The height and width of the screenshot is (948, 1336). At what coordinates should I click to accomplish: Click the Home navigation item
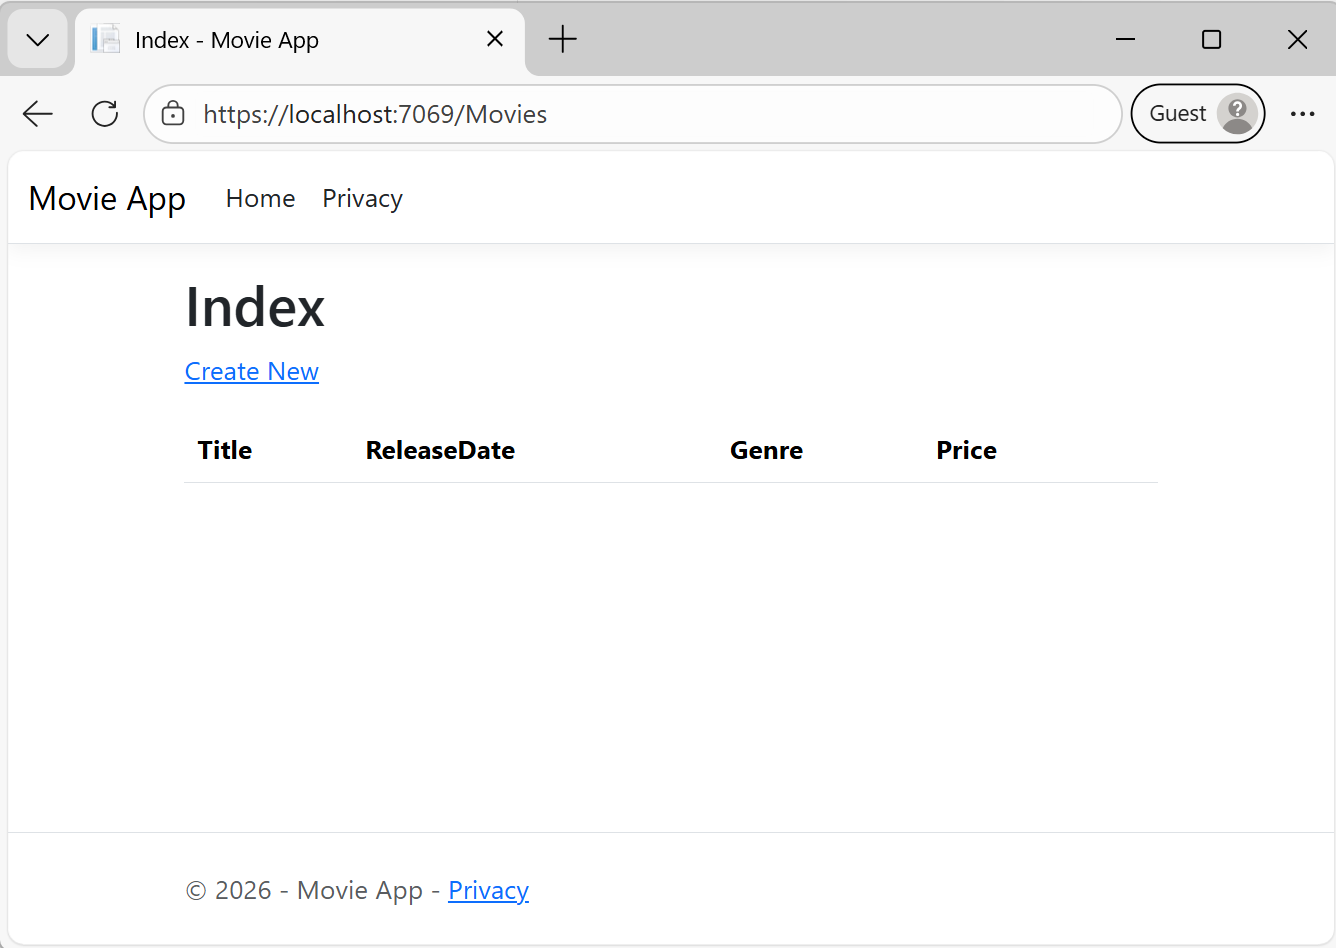[x=260, y=198]
